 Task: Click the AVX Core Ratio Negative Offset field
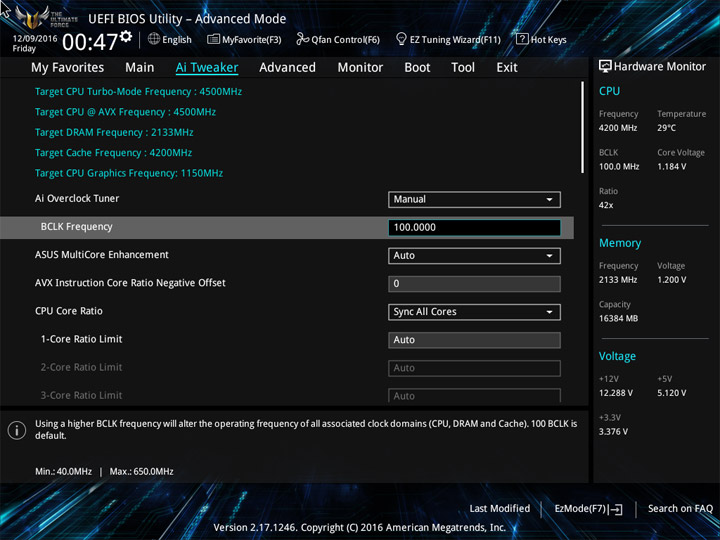(474, 284)
